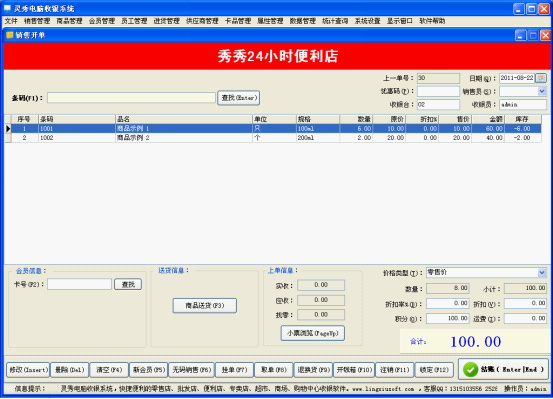553x399 pixels.
Task: Open the calendar picker beside the date field
Action: coord(541,78)
